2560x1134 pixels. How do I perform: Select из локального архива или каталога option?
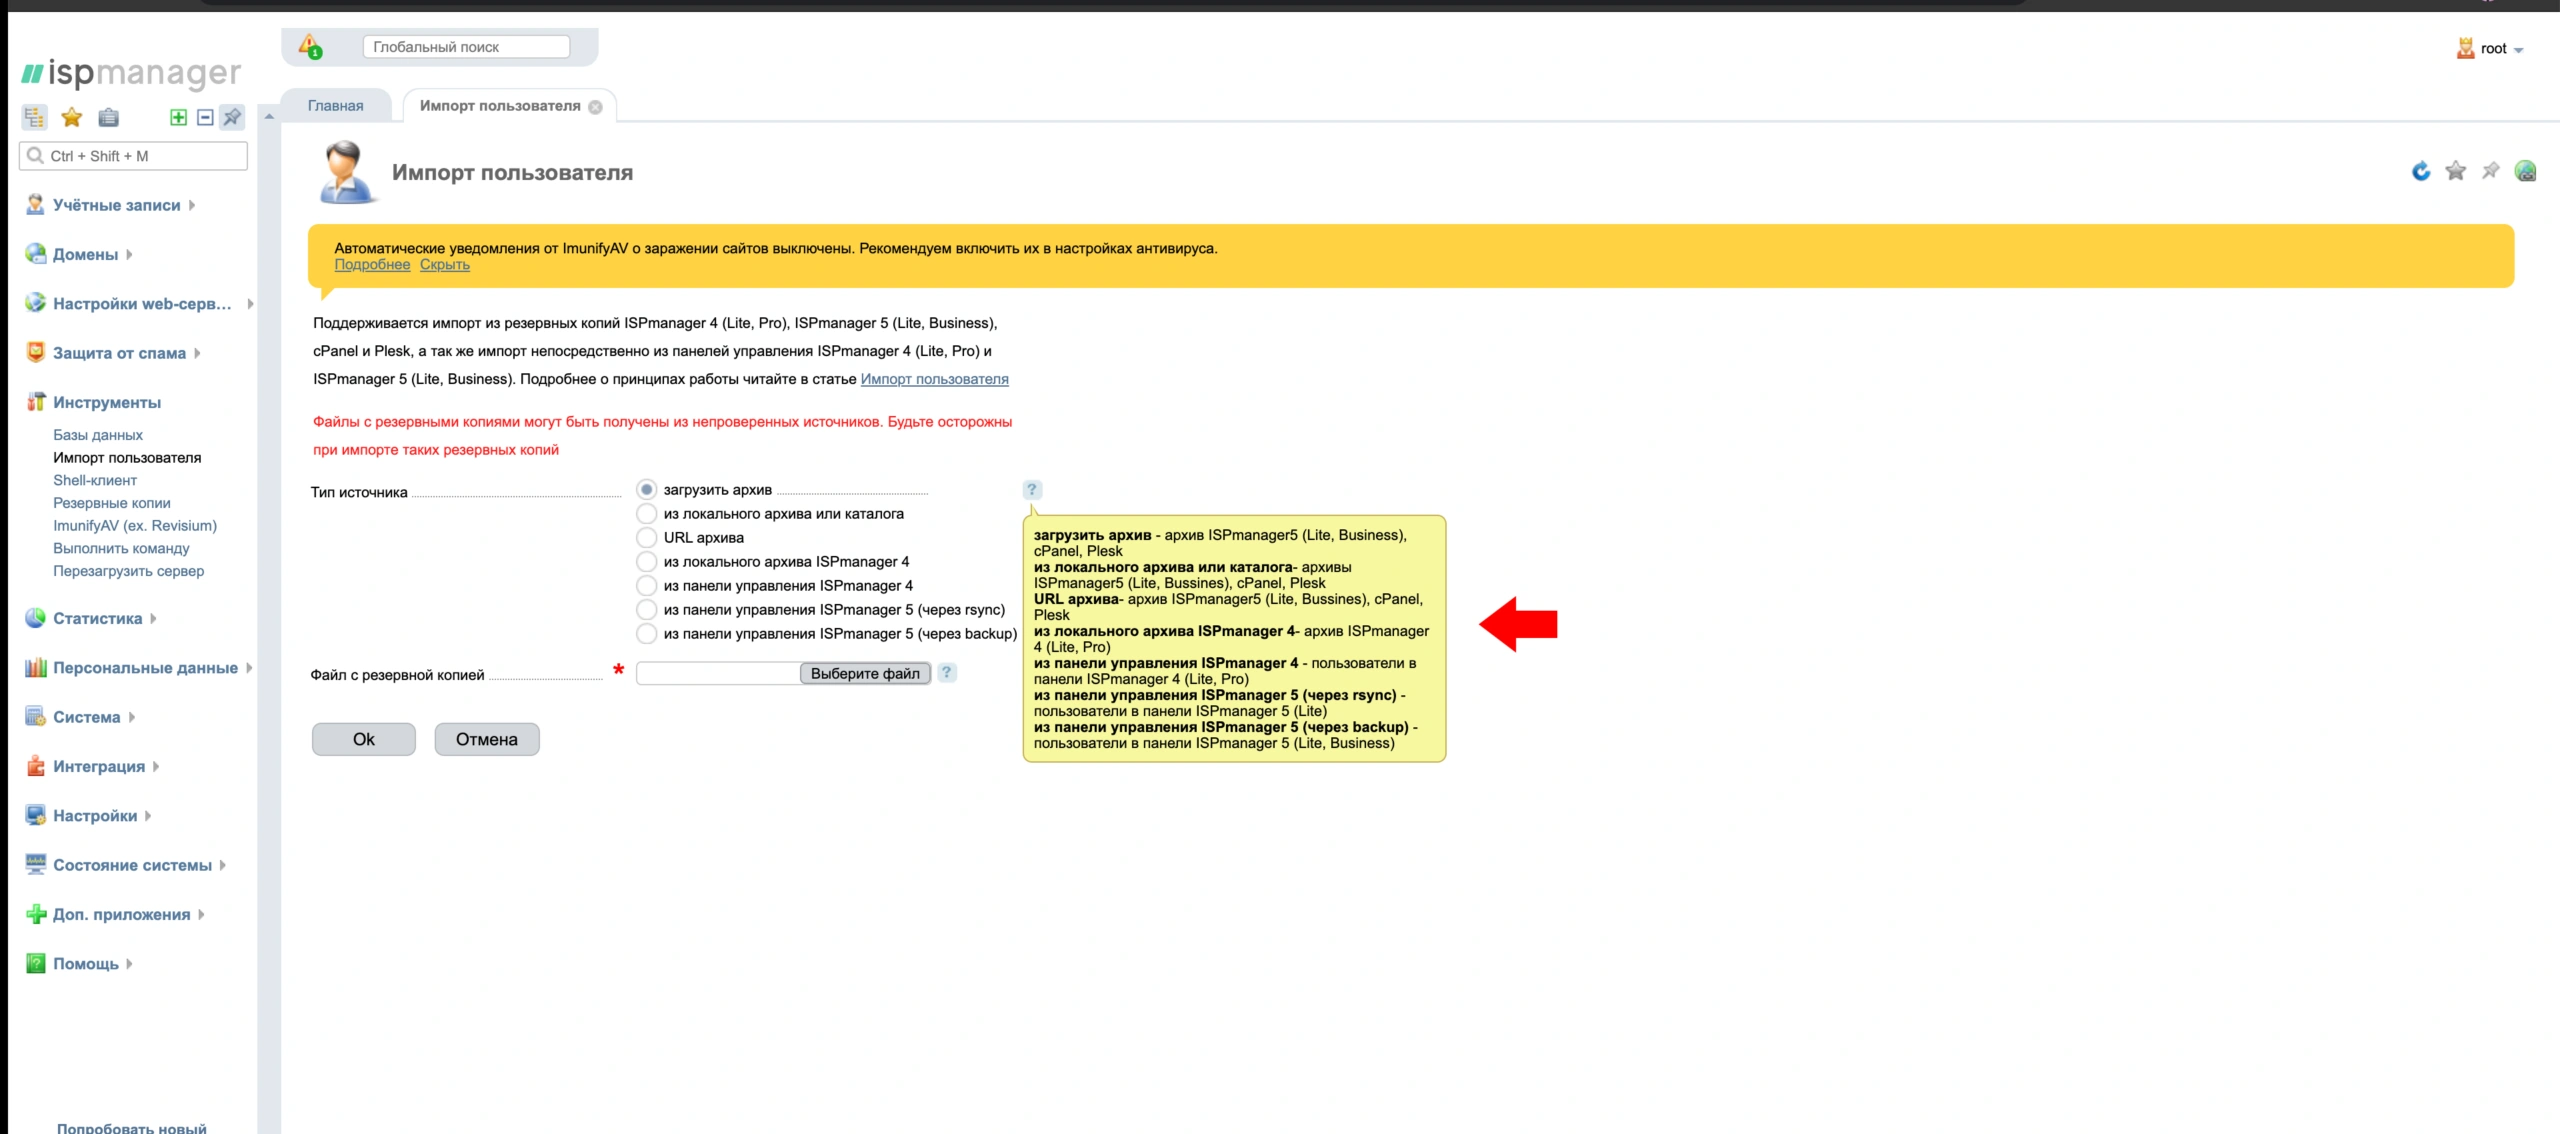pyautogui.click(x=646, y=514)
